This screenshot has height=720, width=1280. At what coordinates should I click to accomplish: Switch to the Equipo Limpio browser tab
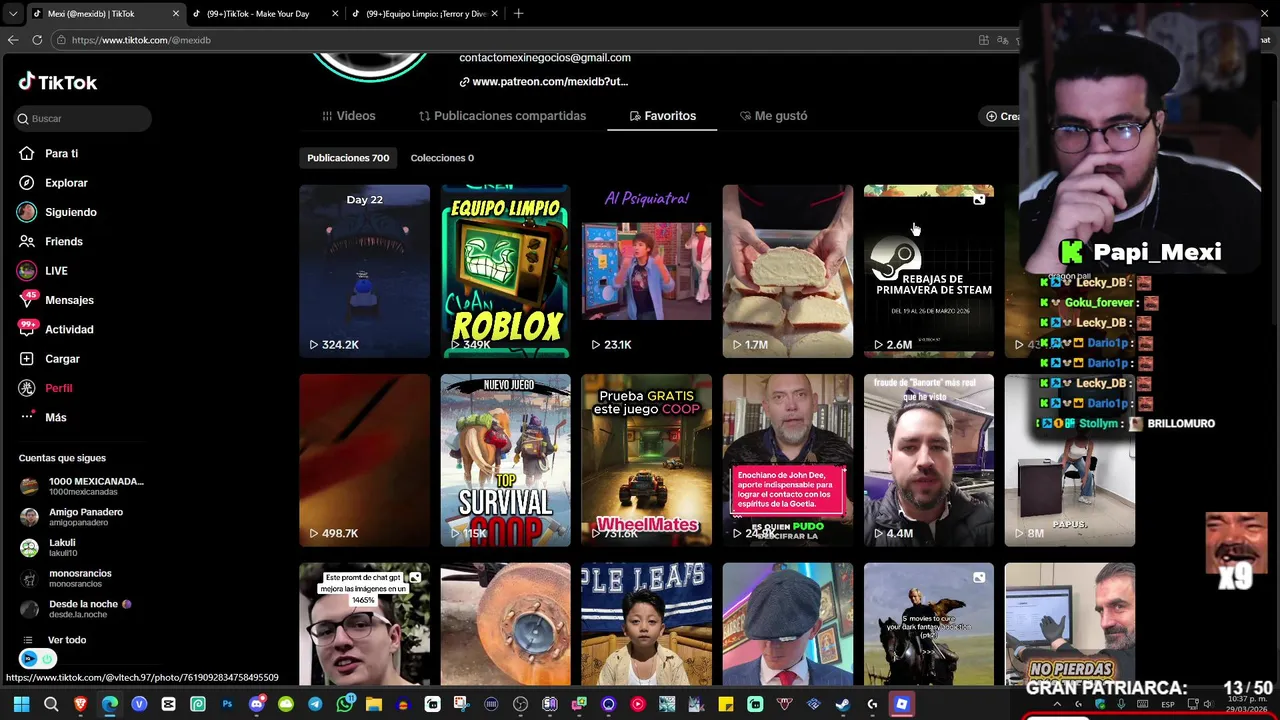coord(425,14)
